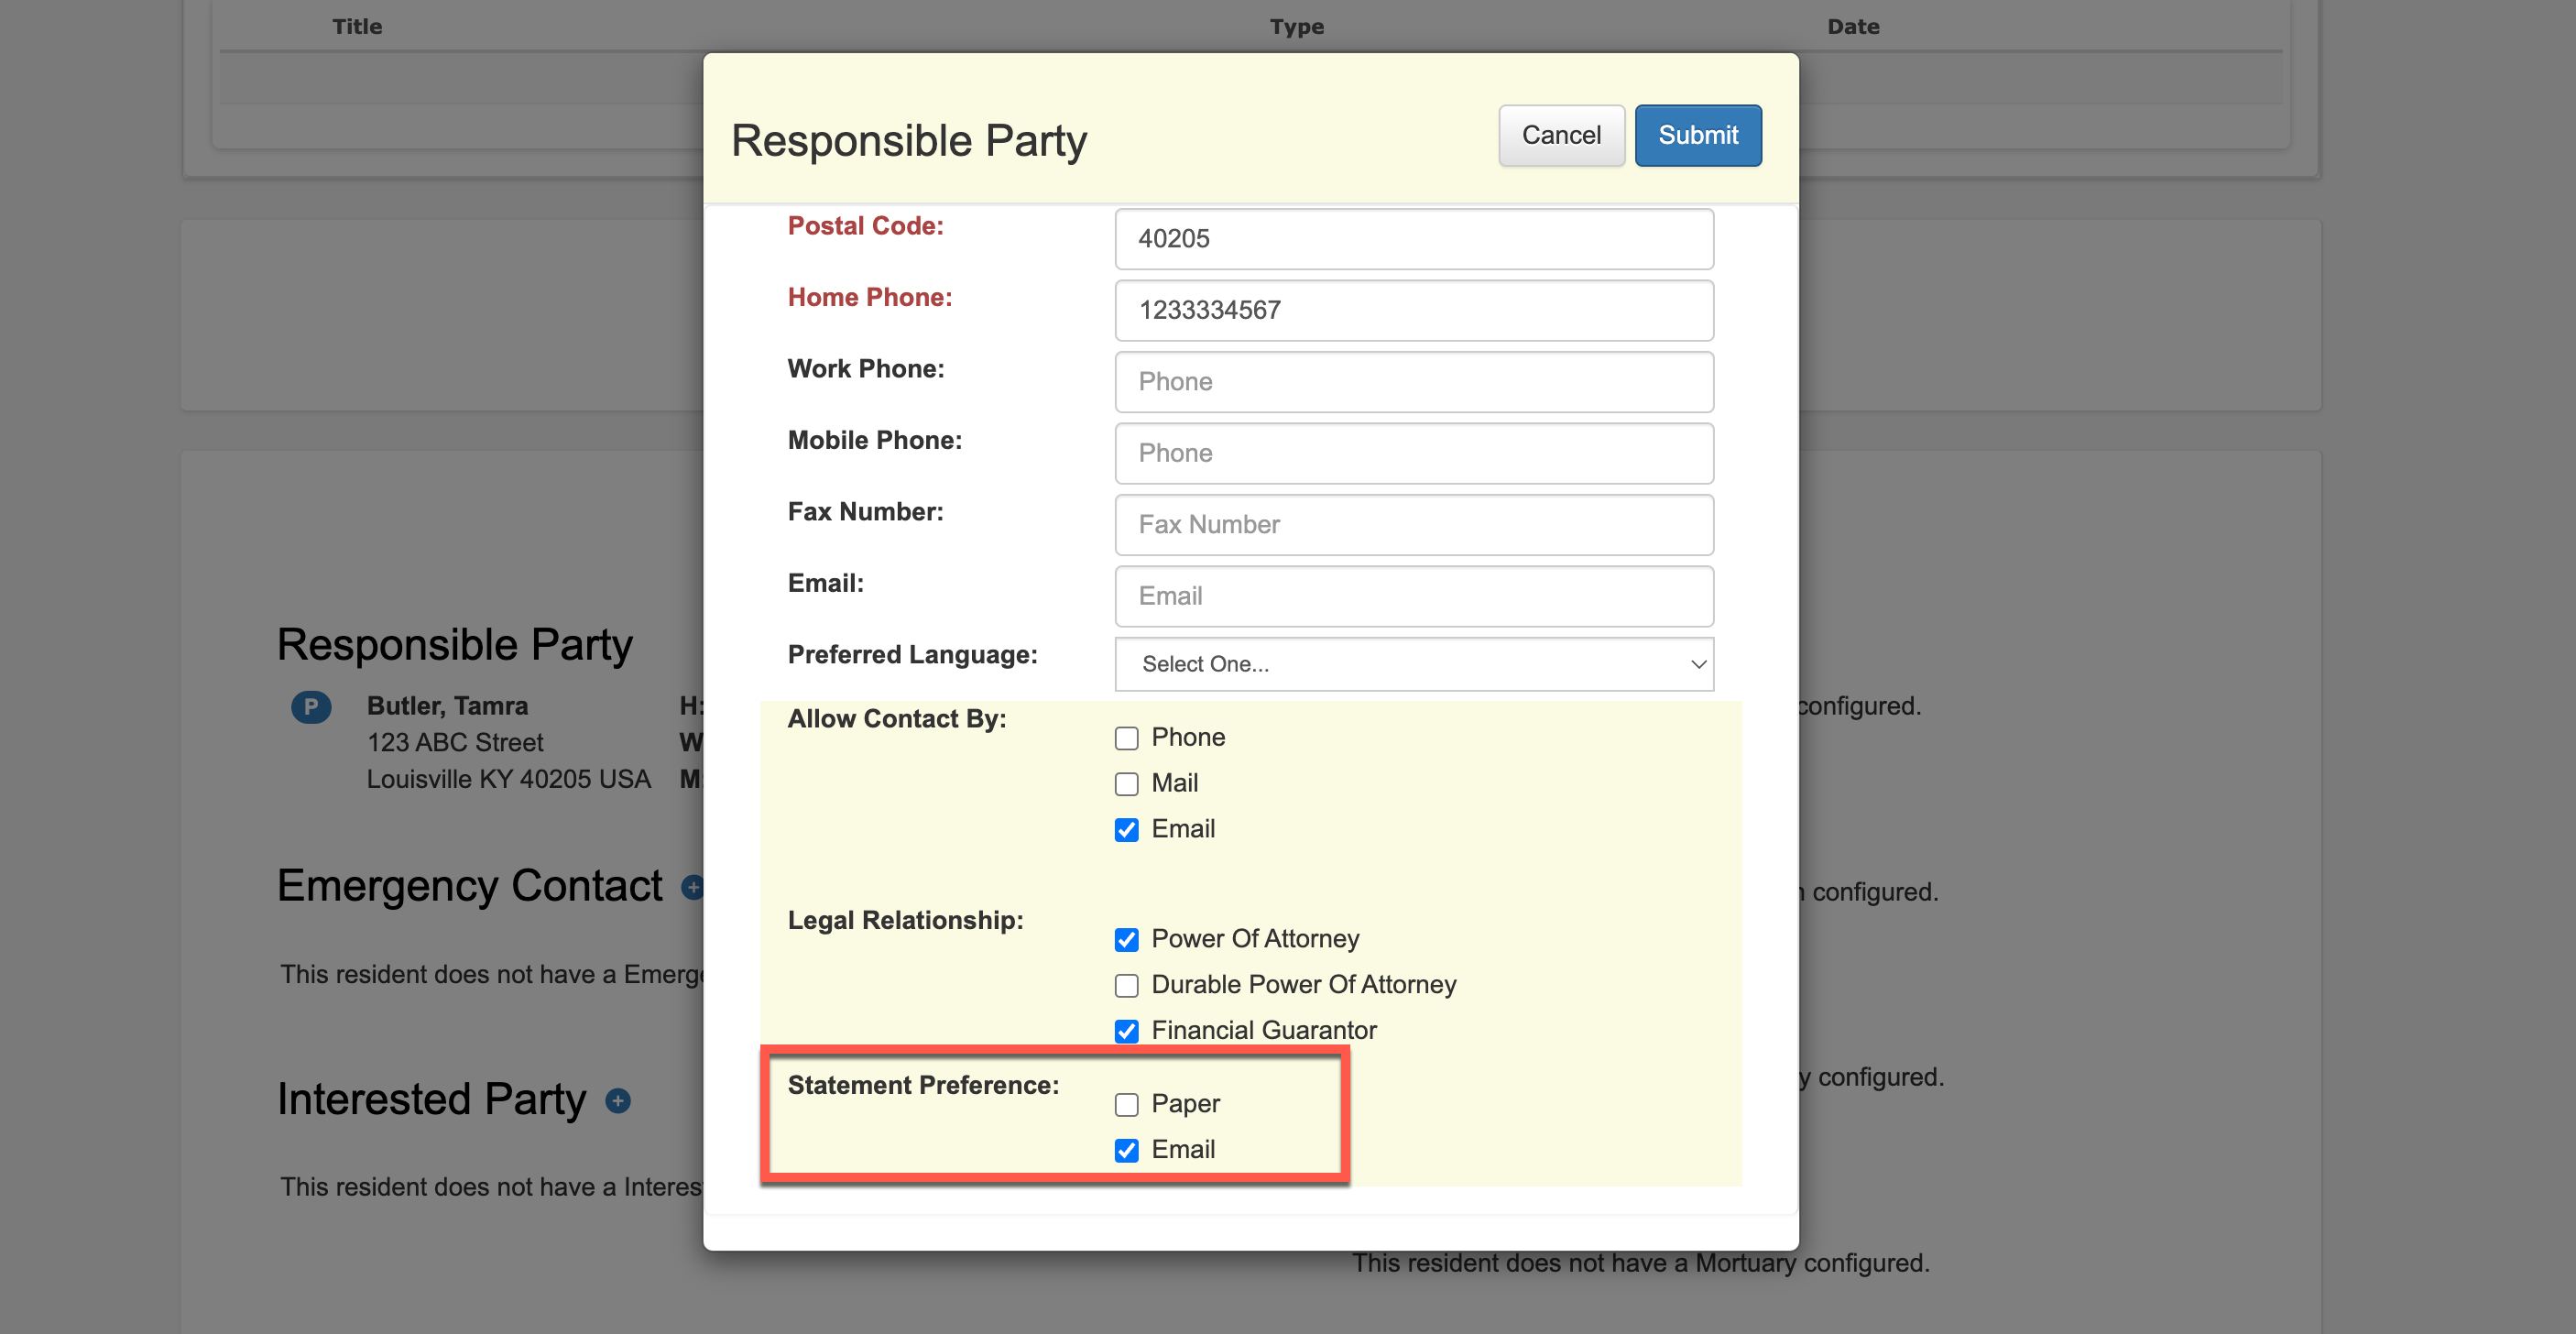
Task: Toggle the Financial Guarantor checkbox
Action: pos(1126,1031)
